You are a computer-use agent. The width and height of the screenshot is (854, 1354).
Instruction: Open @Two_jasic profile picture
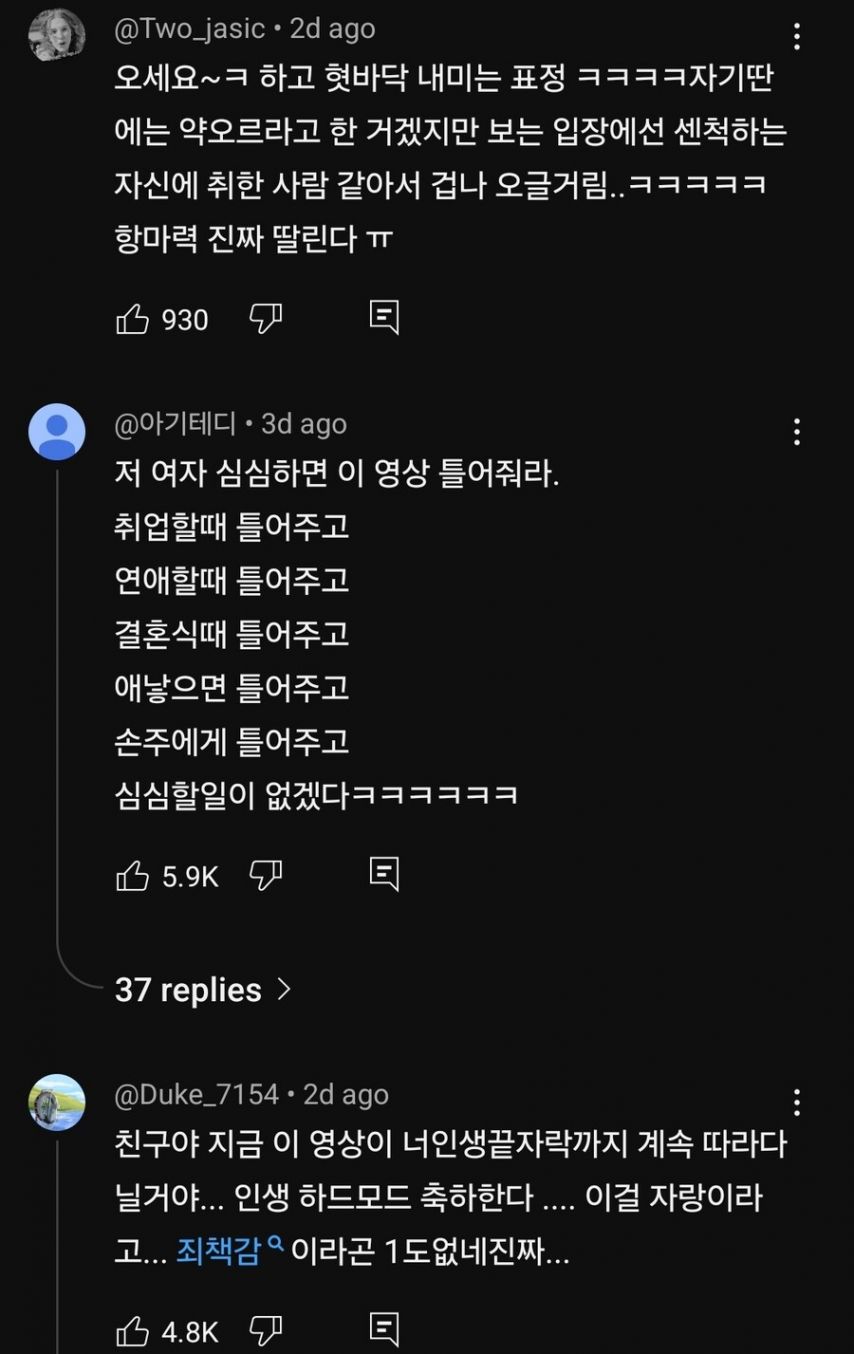click(57, 36)
